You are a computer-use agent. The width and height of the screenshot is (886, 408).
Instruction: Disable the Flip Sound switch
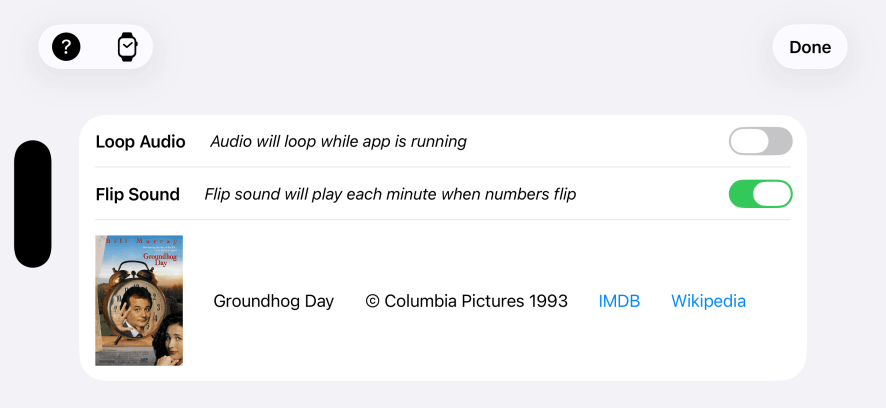[x=760, y=194]
